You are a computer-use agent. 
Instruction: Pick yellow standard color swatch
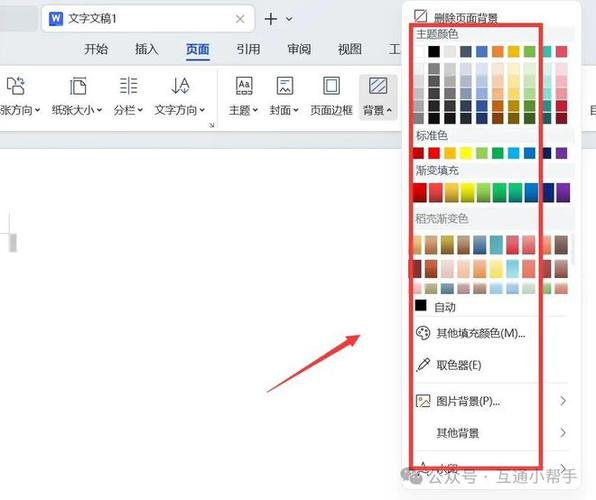(466, 153)
